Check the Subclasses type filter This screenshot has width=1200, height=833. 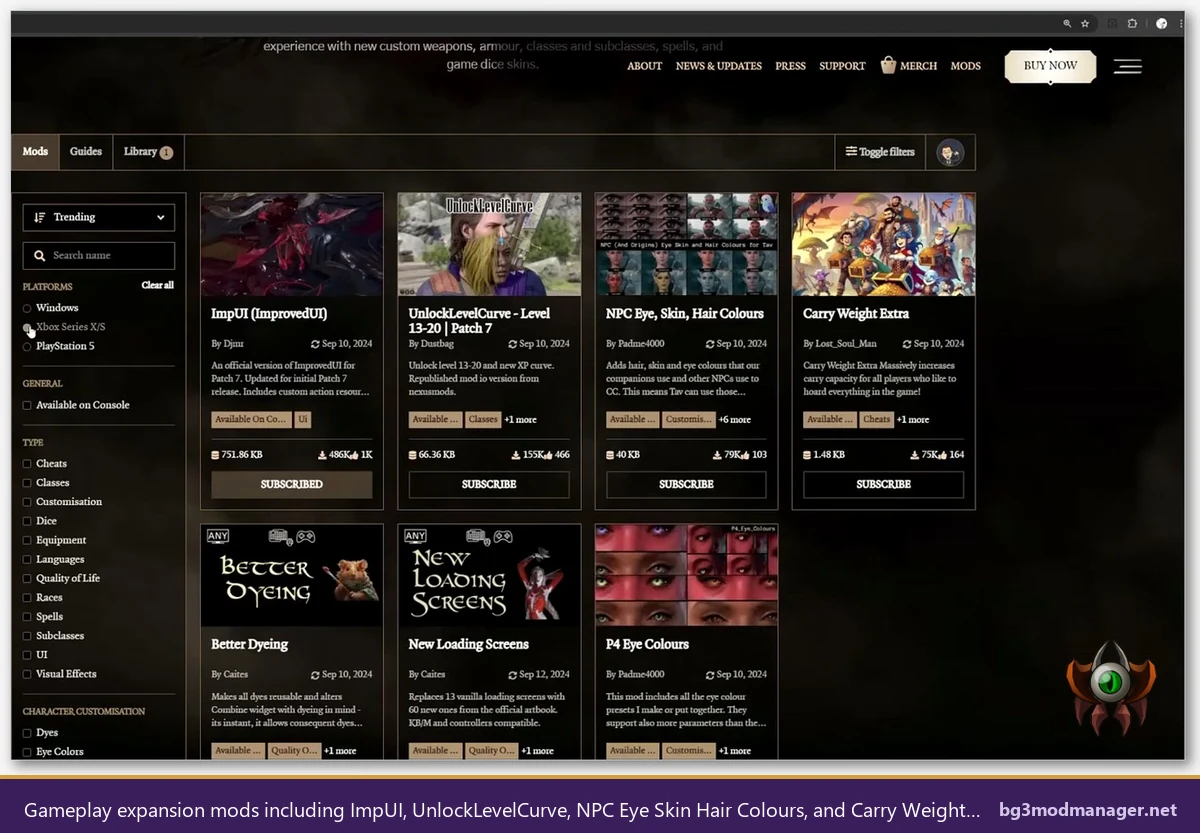(x=27, y=636)
